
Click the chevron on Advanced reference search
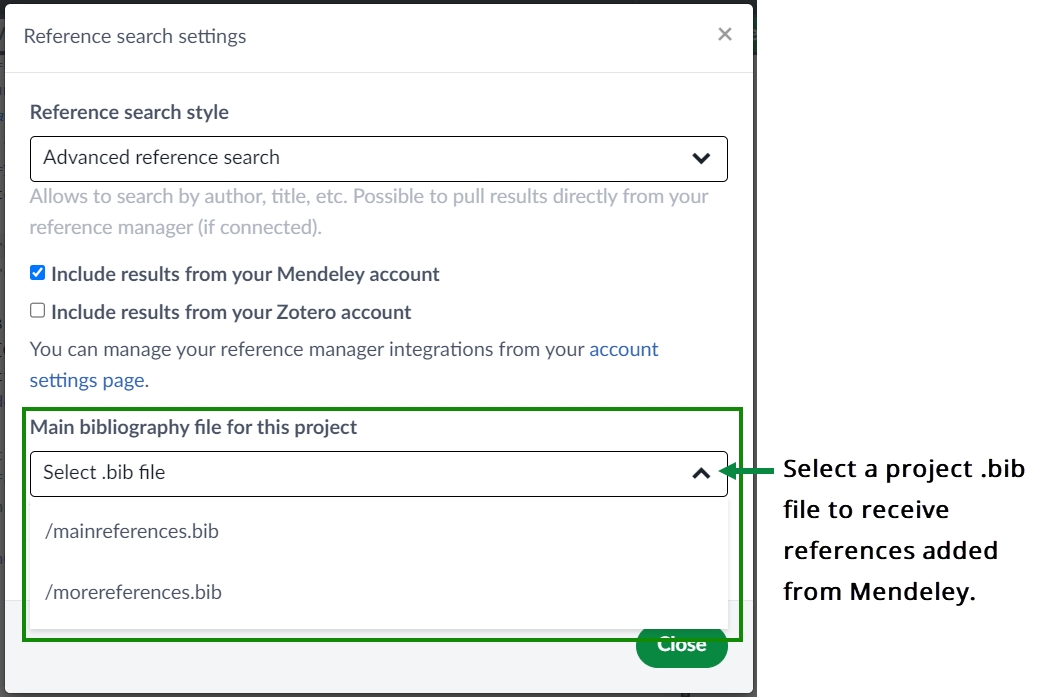[x=701, y=158]
